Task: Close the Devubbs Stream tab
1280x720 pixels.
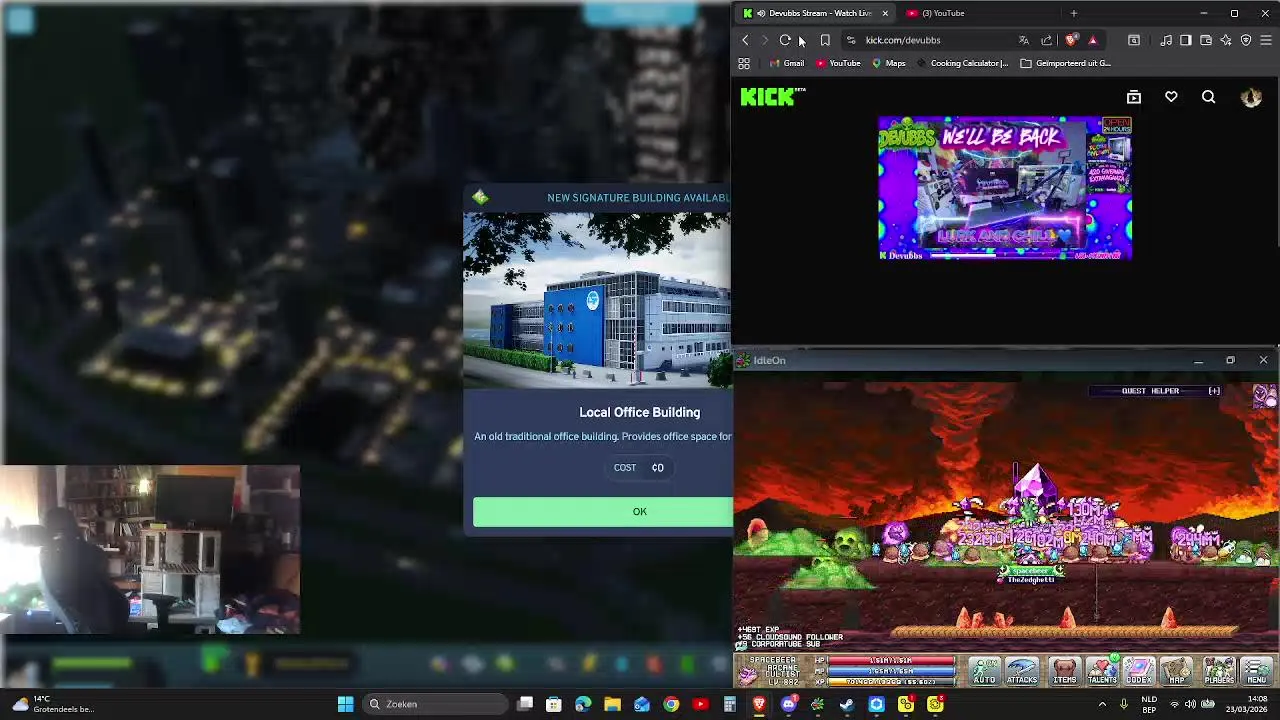Action: (884, 13)
